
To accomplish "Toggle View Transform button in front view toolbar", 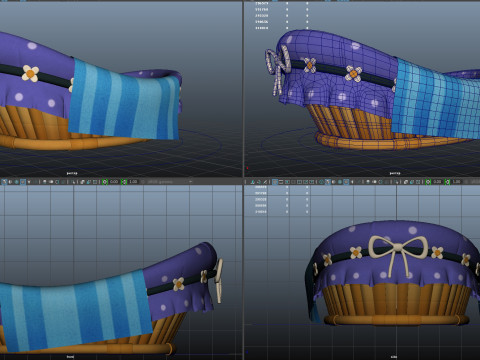I will click(x=143, y=182).
